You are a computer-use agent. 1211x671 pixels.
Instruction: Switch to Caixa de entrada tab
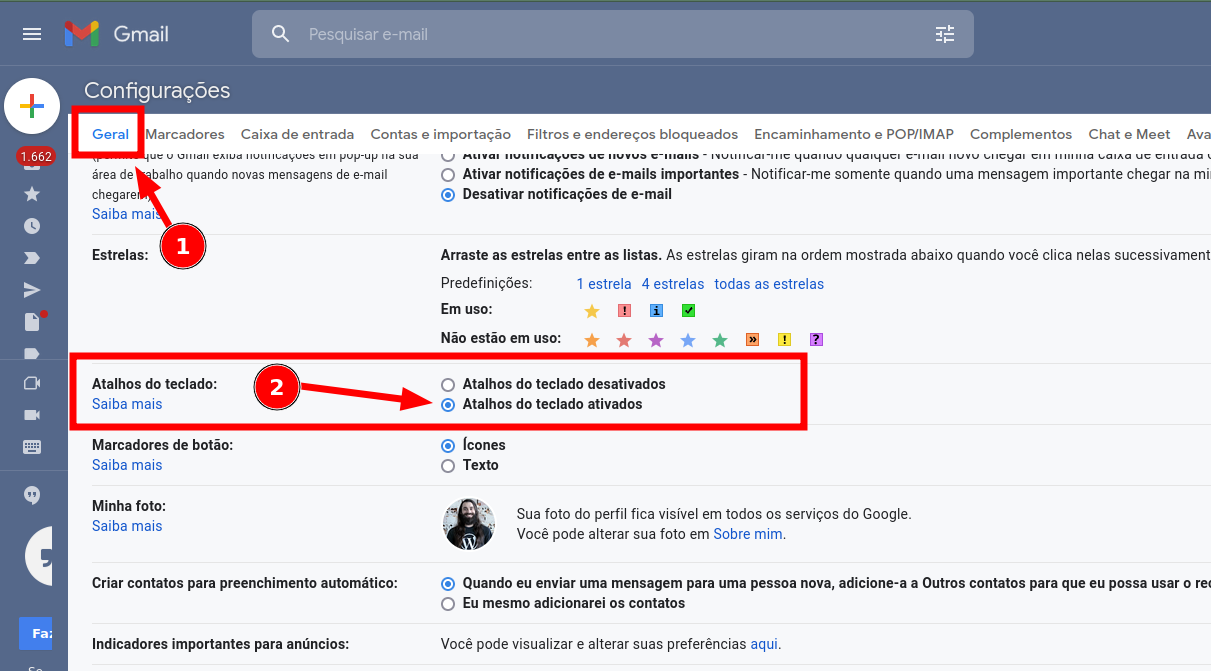297,134
